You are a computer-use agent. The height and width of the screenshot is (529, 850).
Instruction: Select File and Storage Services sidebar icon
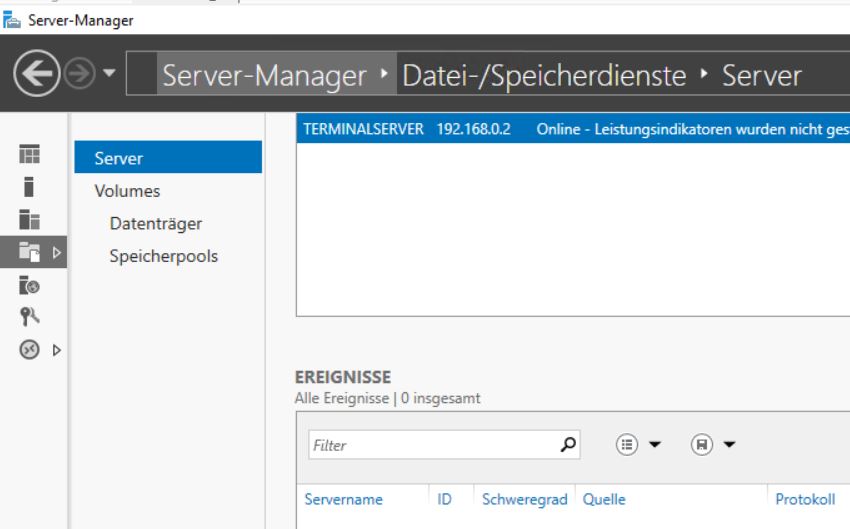tap(29, 252)
